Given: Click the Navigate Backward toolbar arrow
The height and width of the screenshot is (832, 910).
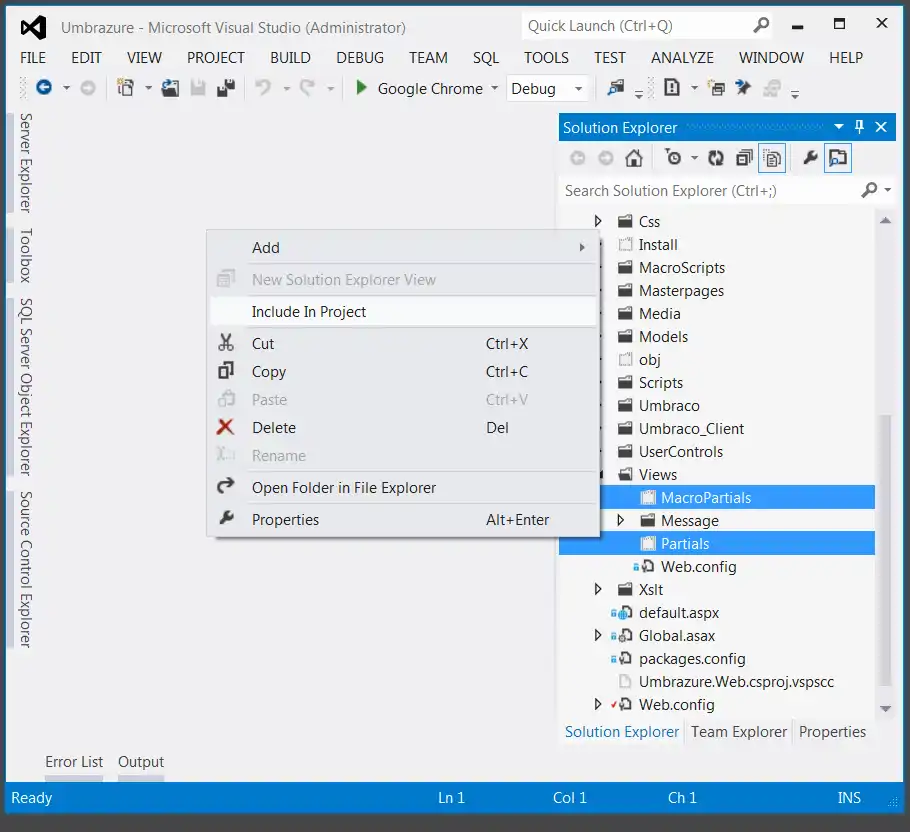Looking at the screenshot, I should [x=44, y=88].
